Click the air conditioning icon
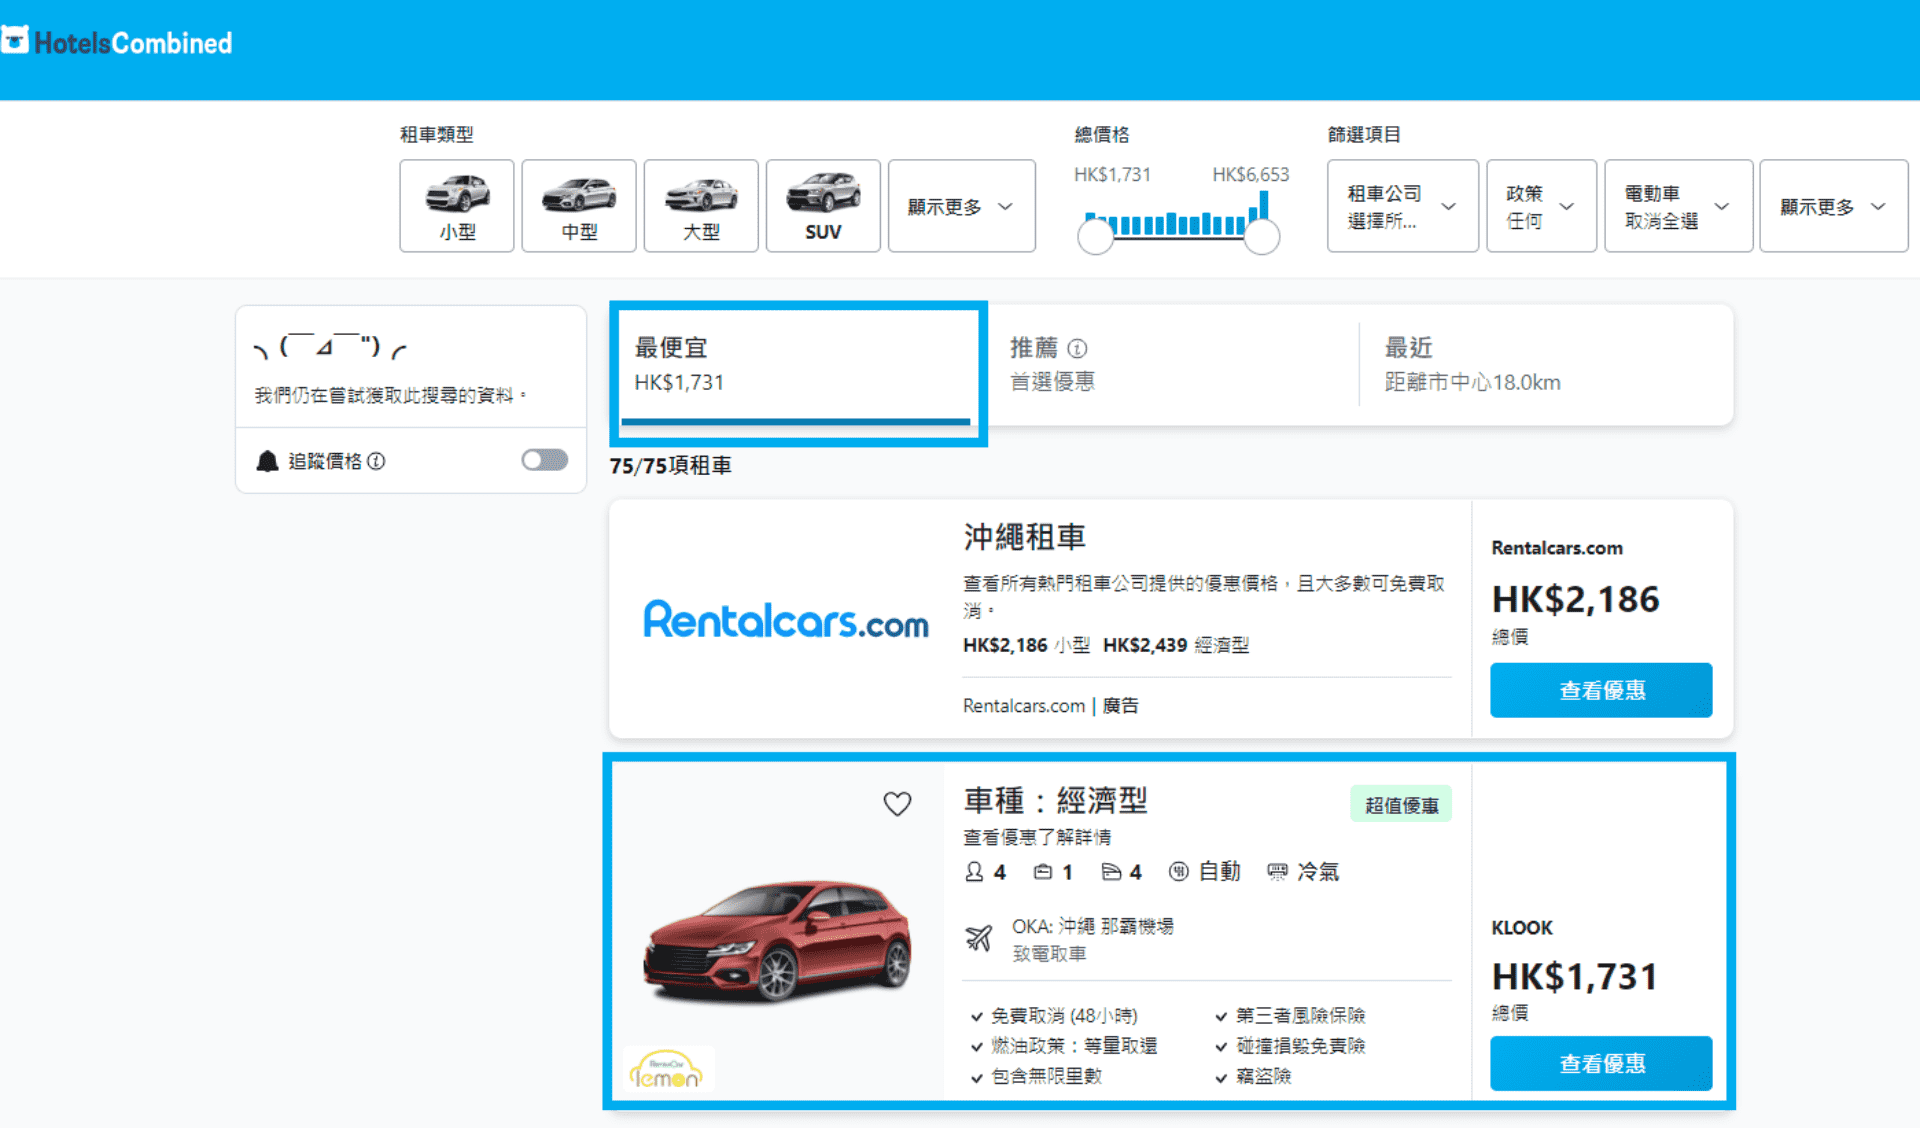Screen dimensions: 1920x1128 click(1277, 871)
